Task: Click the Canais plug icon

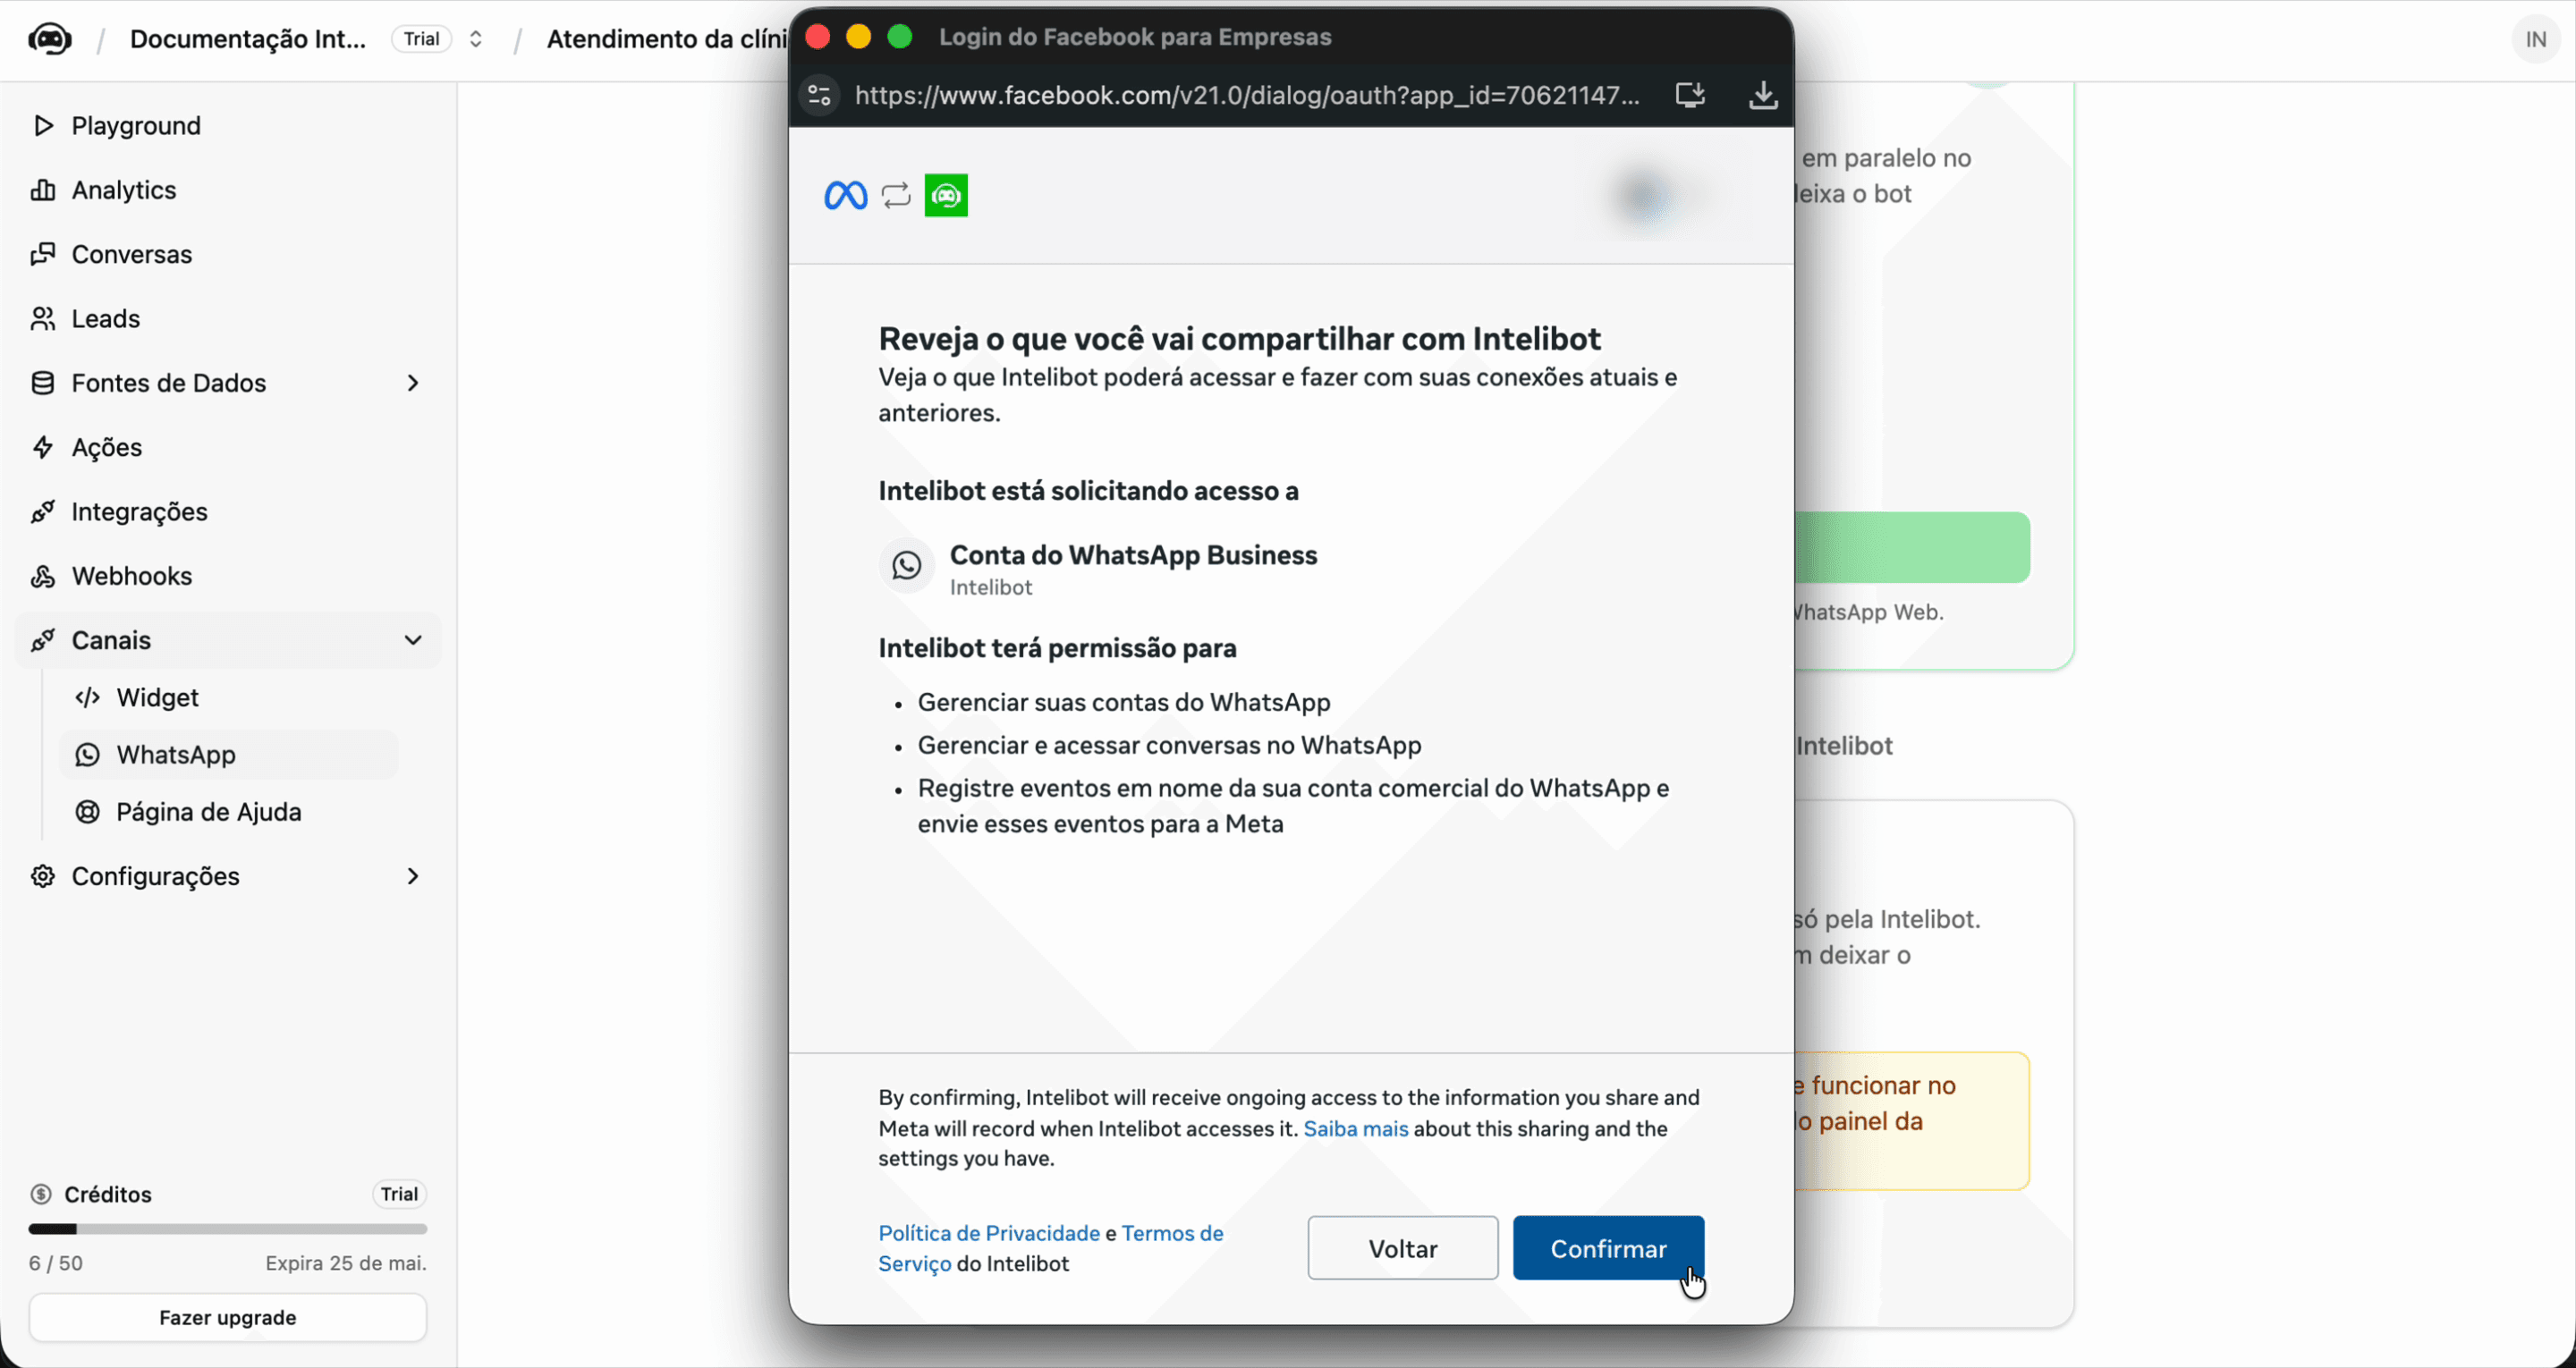Action: (42, 640)
